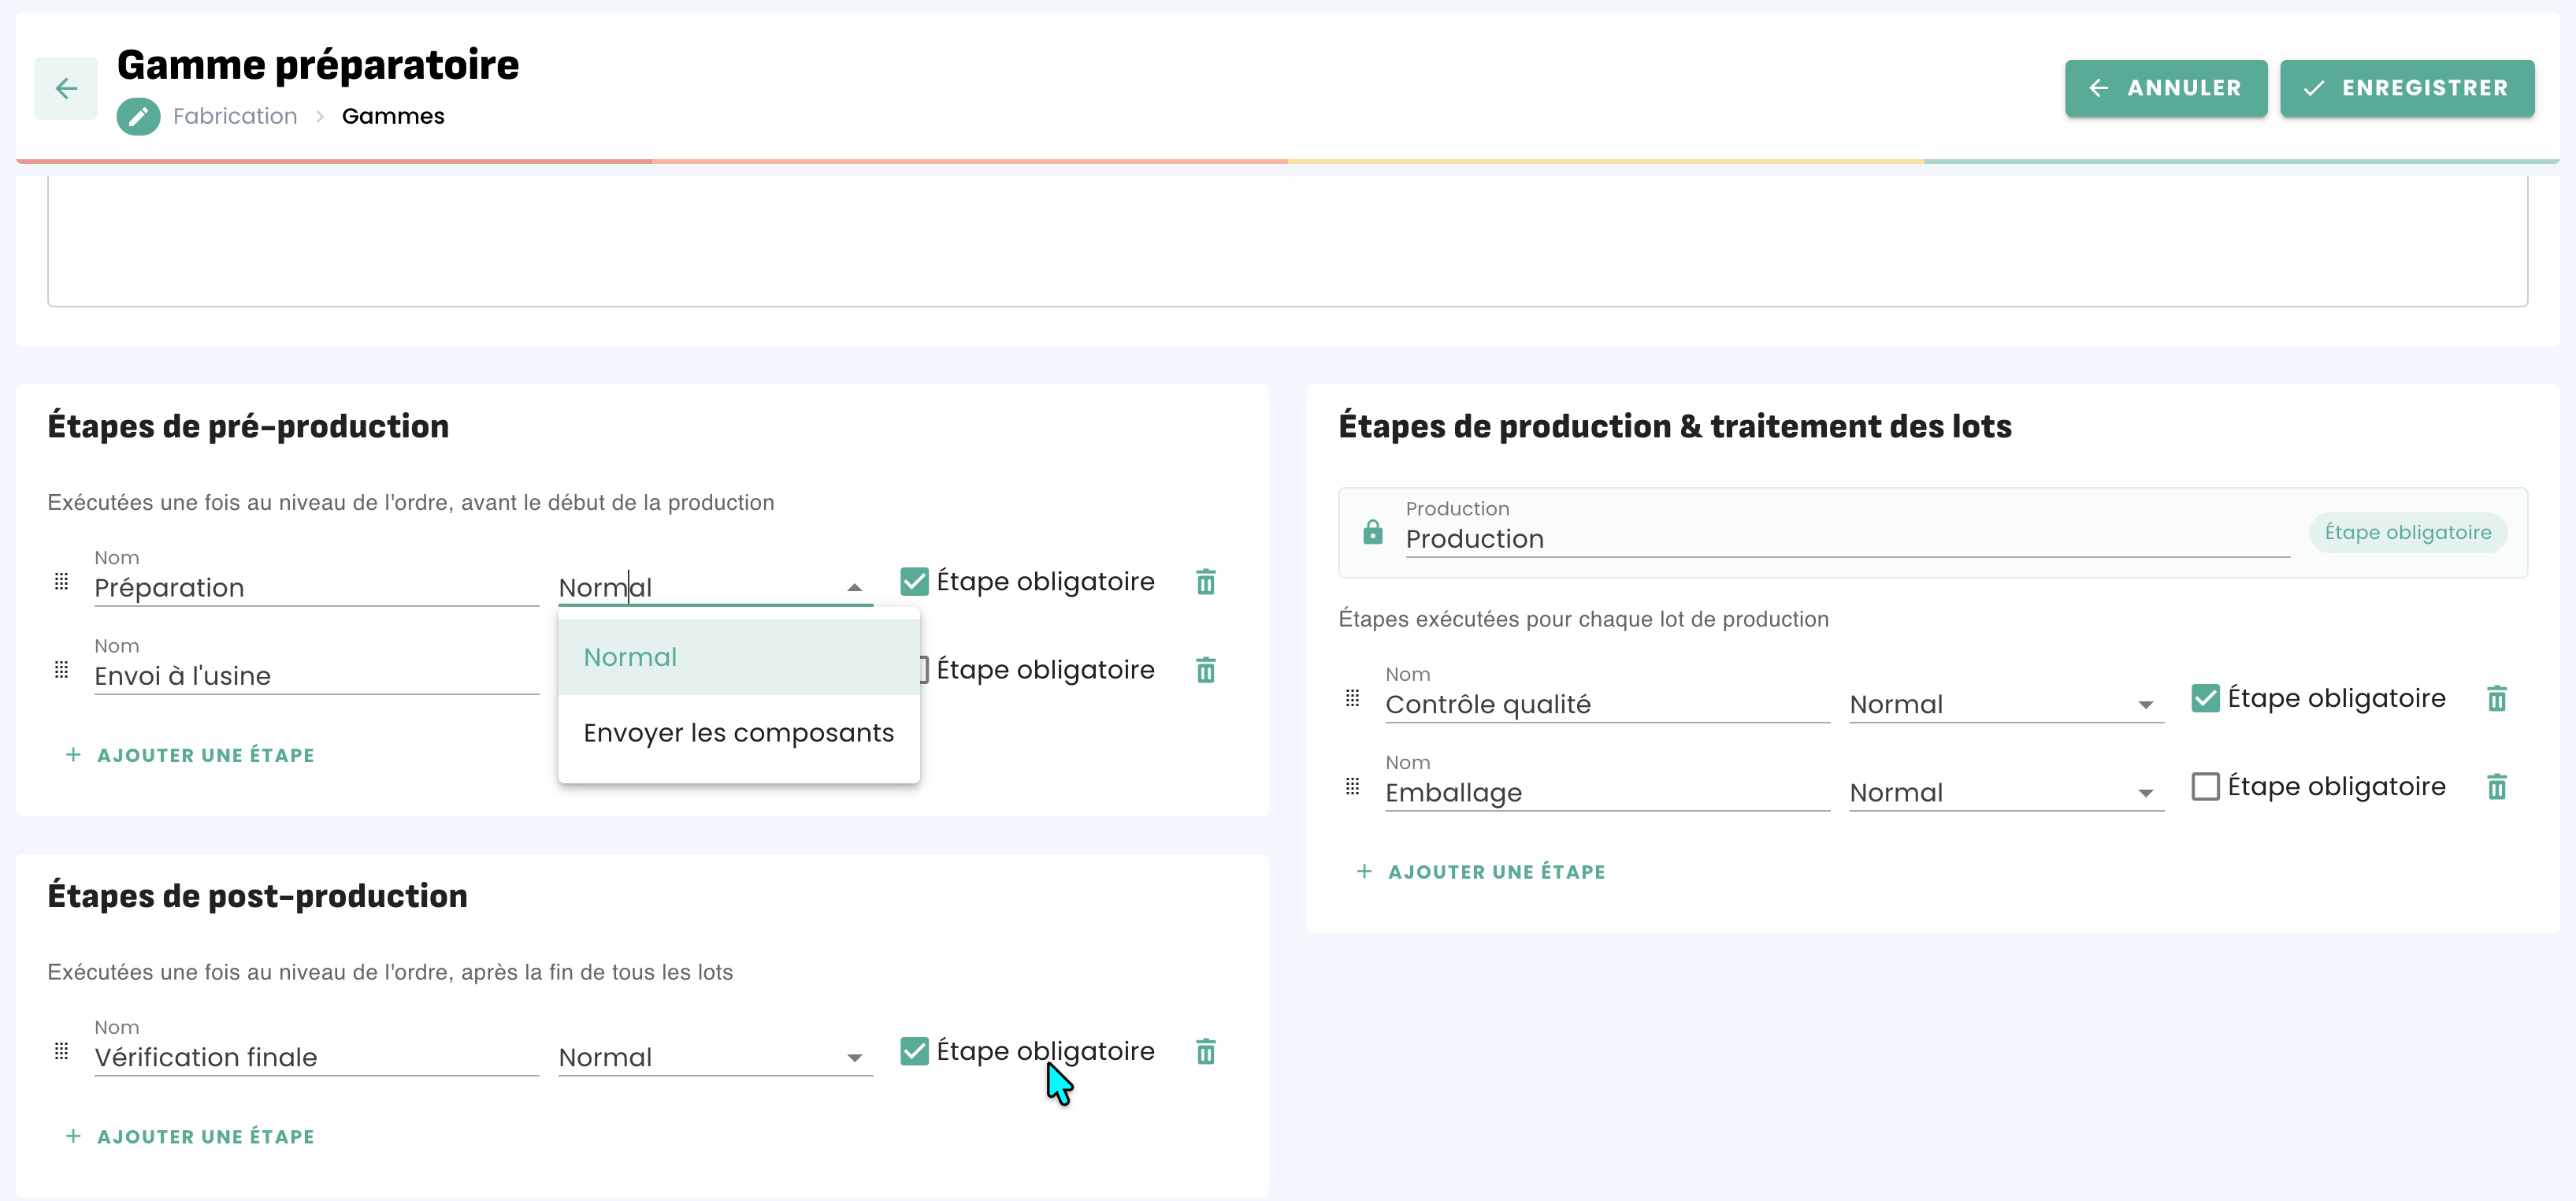Screen dimensions: 2576x1201
Task: Uncheck Étape obligatoire for Préparation
Action: [914, 582]
